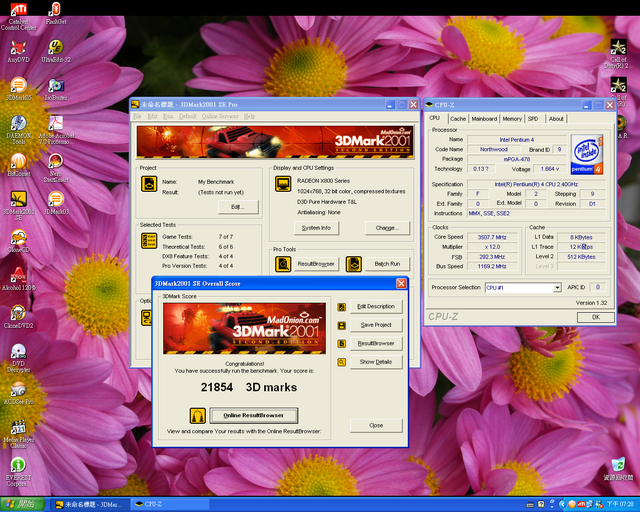Click the Save Project button
This screenshot has height=512, width=640.
(376, 325)
